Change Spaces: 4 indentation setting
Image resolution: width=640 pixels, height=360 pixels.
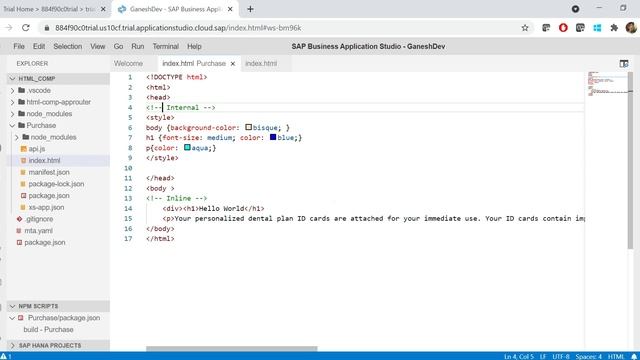589,356
